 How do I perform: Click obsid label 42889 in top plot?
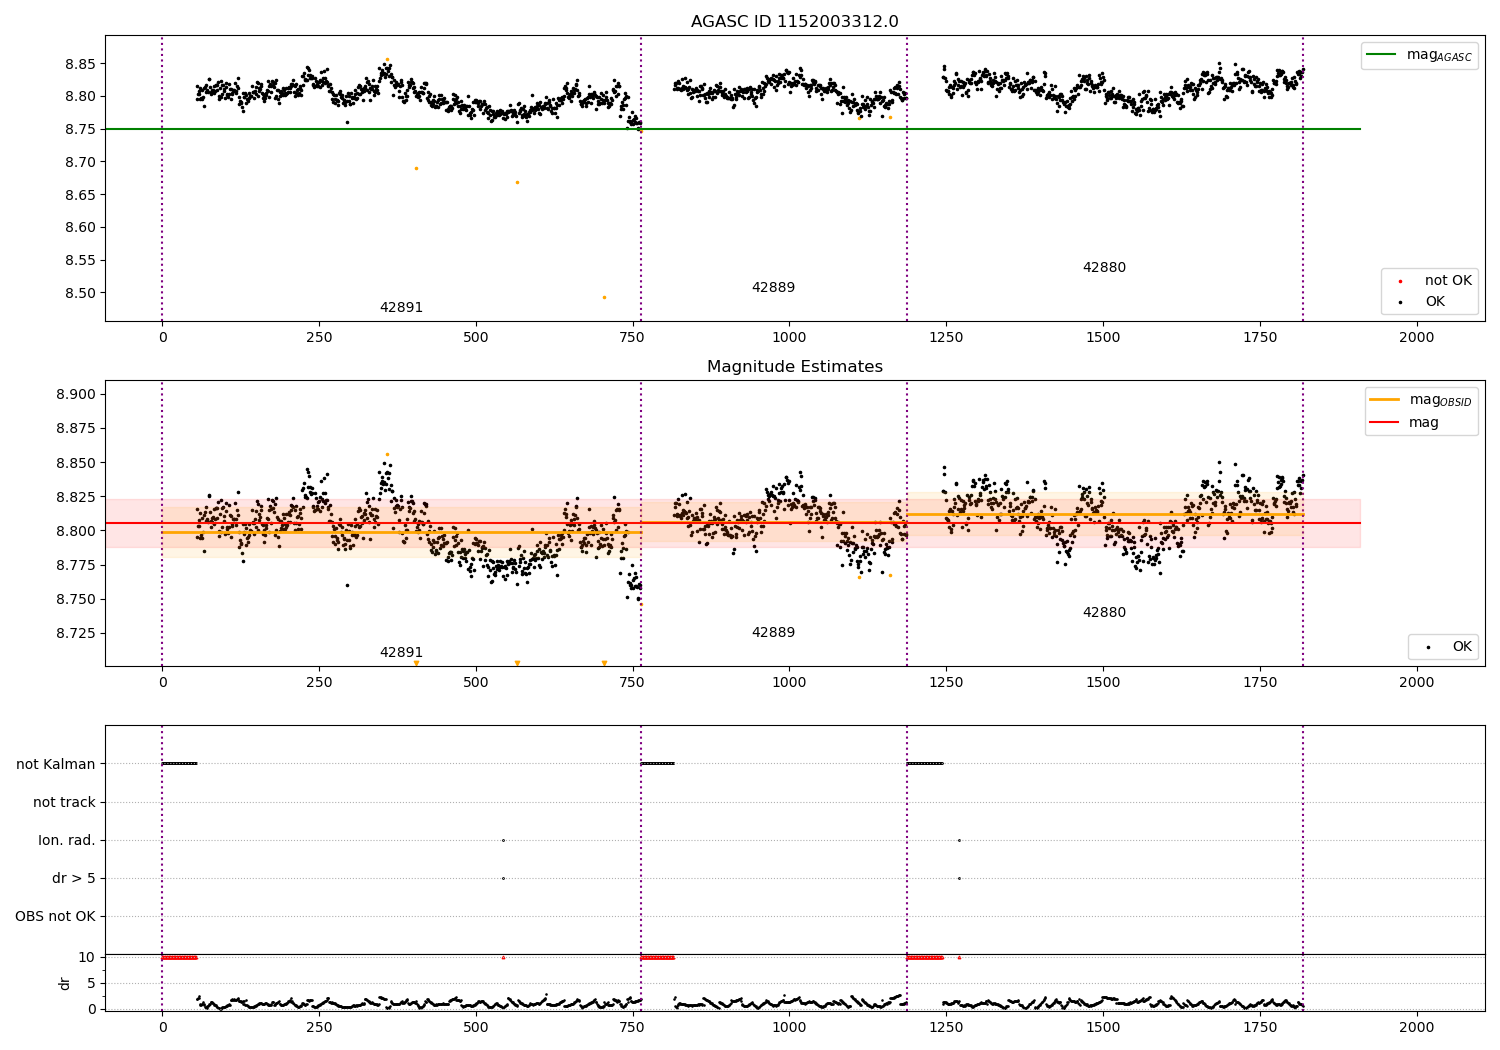pyautogui.click(x=773, y=288)
